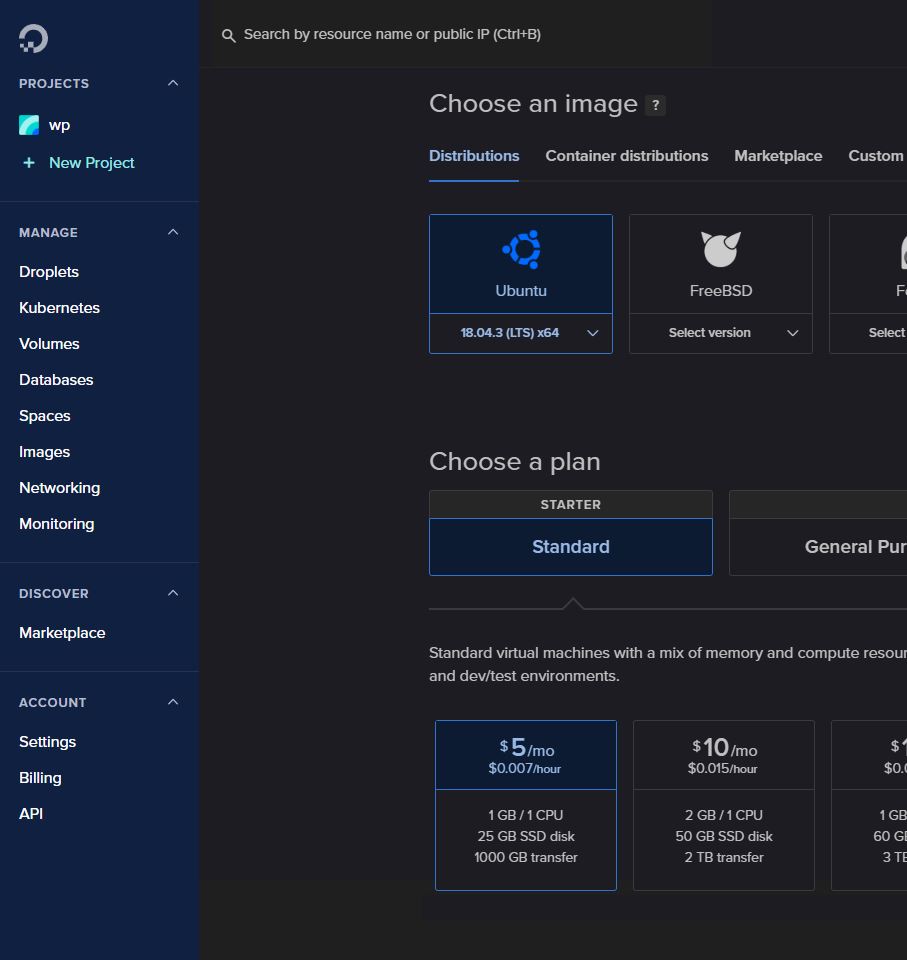This screenshot has height=960, width=907.
Task: Select the General Purpose plan
Action: coord(818,547)
